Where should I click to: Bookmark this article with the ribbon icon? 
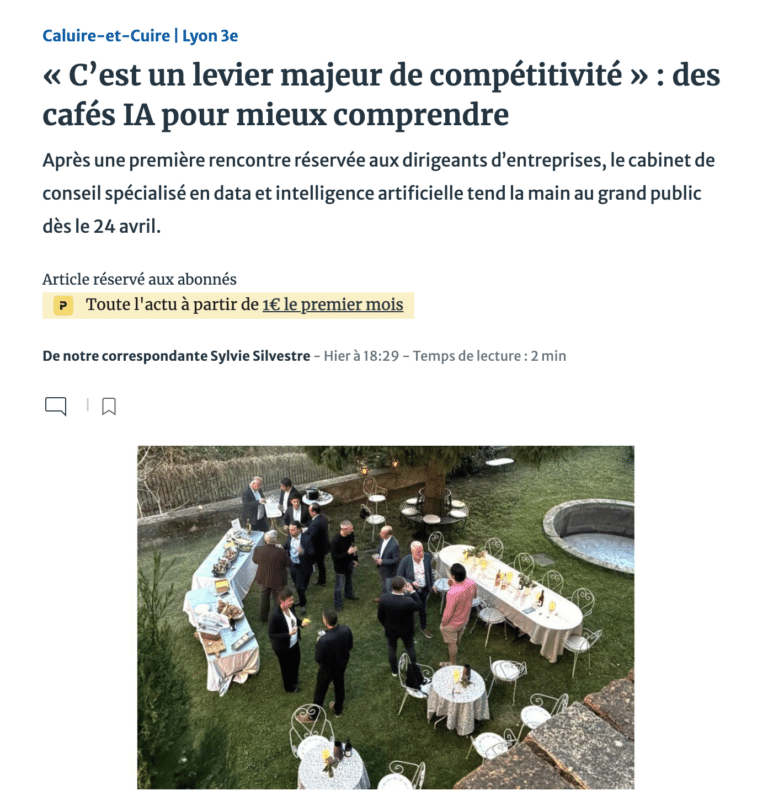click(x=109, y=407)
